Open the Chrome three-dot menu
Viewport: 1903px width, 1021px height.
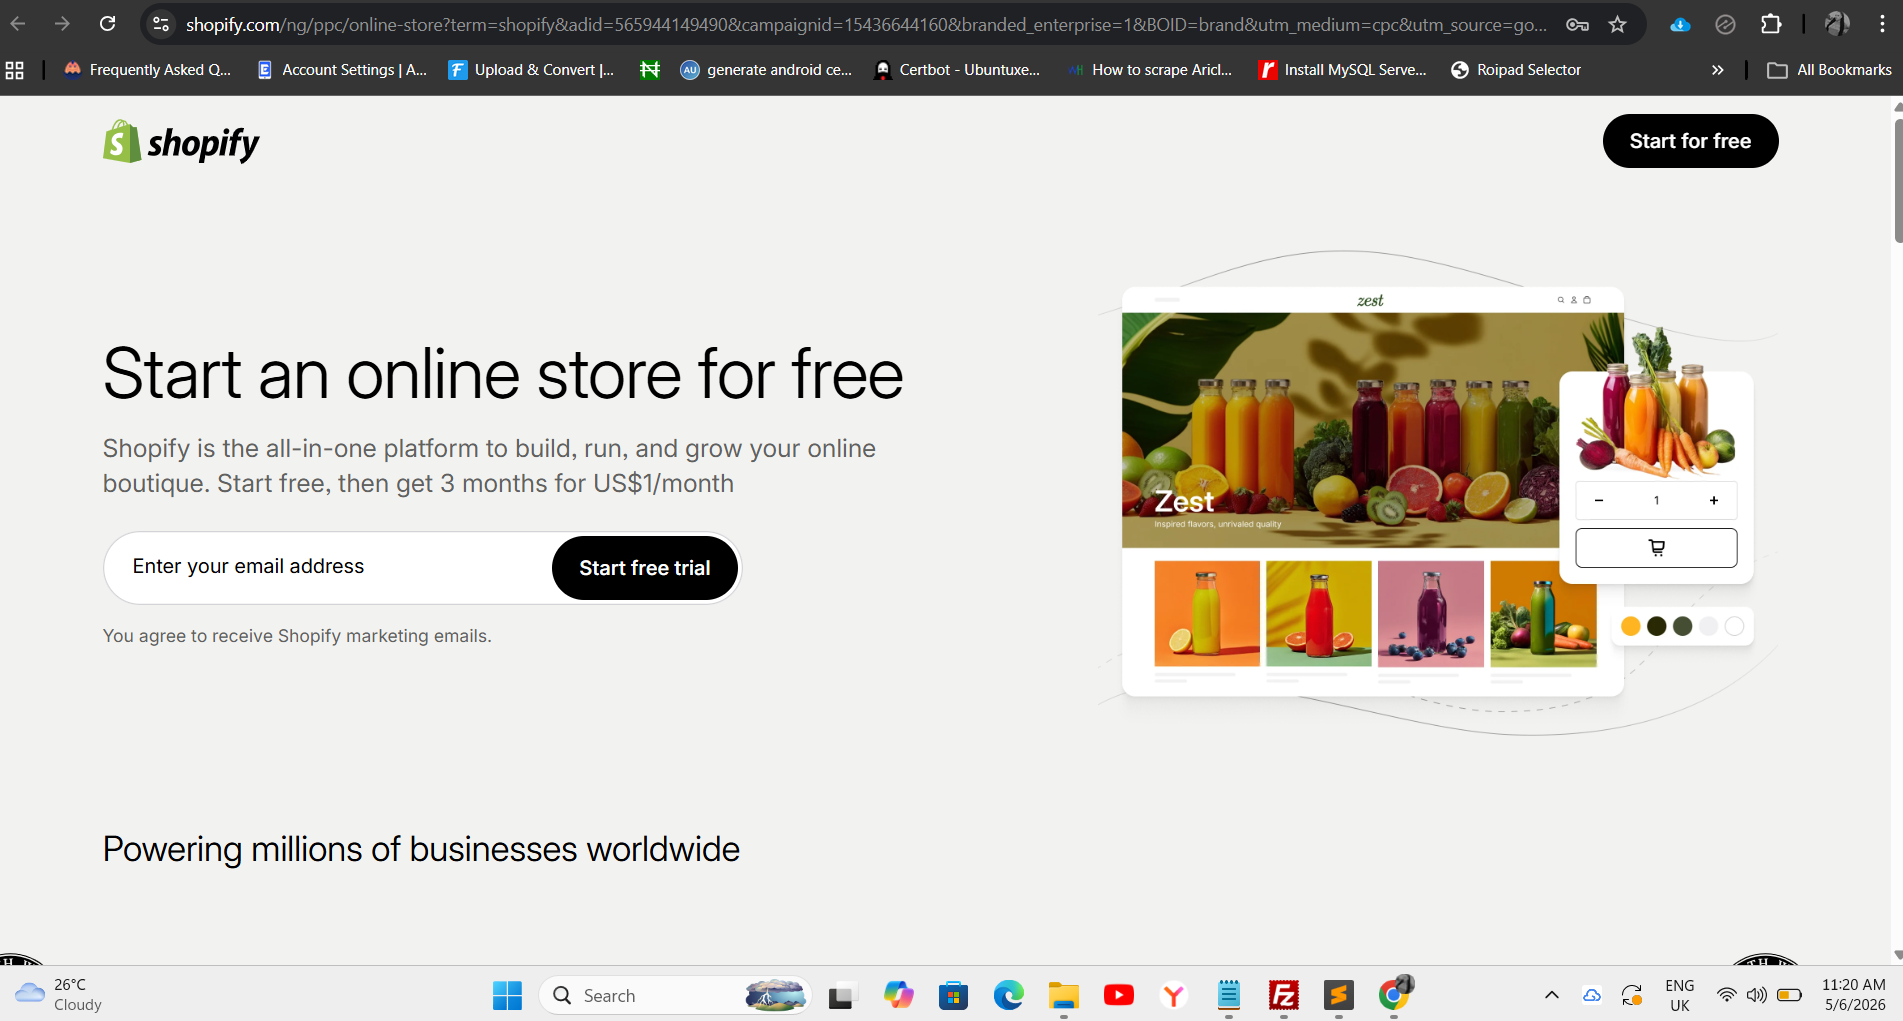pyautogui.click(x=1882, y=24)
